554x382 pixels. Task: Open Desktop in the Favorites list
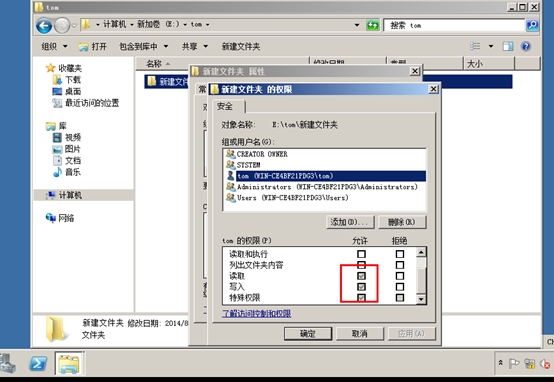coord(66,91)
